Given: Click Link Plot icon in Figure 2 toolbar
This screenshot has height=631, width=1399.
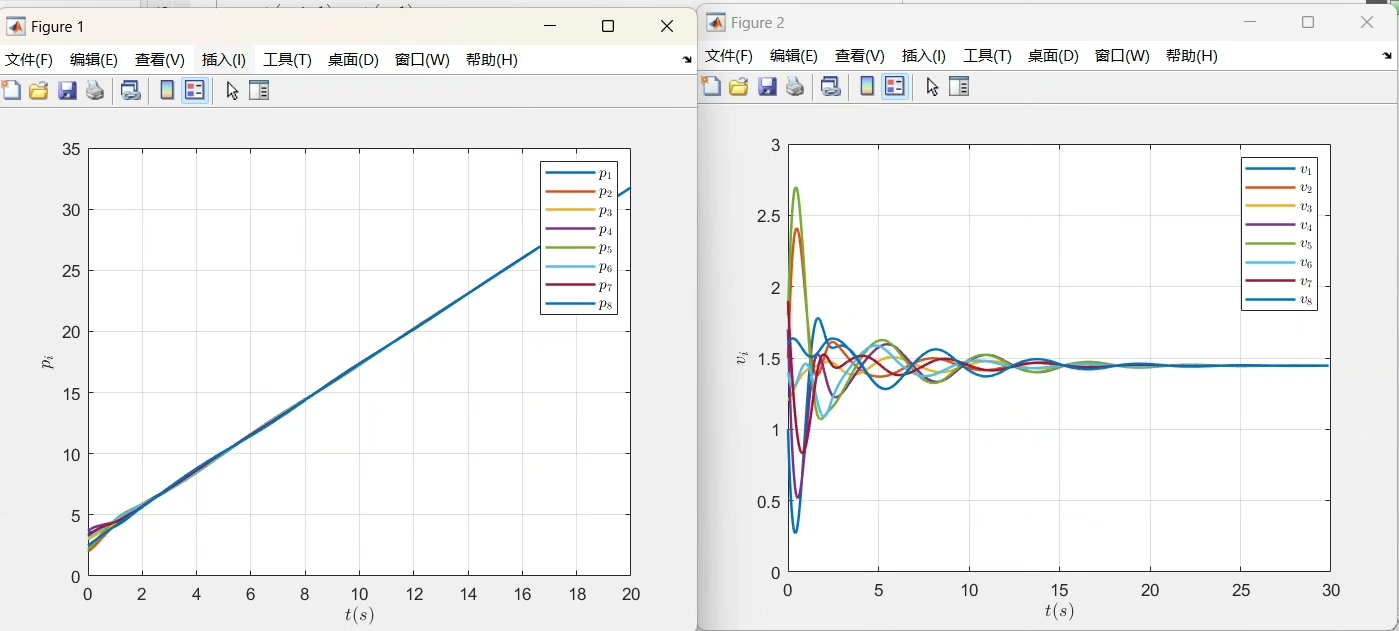Looking at the screenshot, I should (x=831, y=87).
